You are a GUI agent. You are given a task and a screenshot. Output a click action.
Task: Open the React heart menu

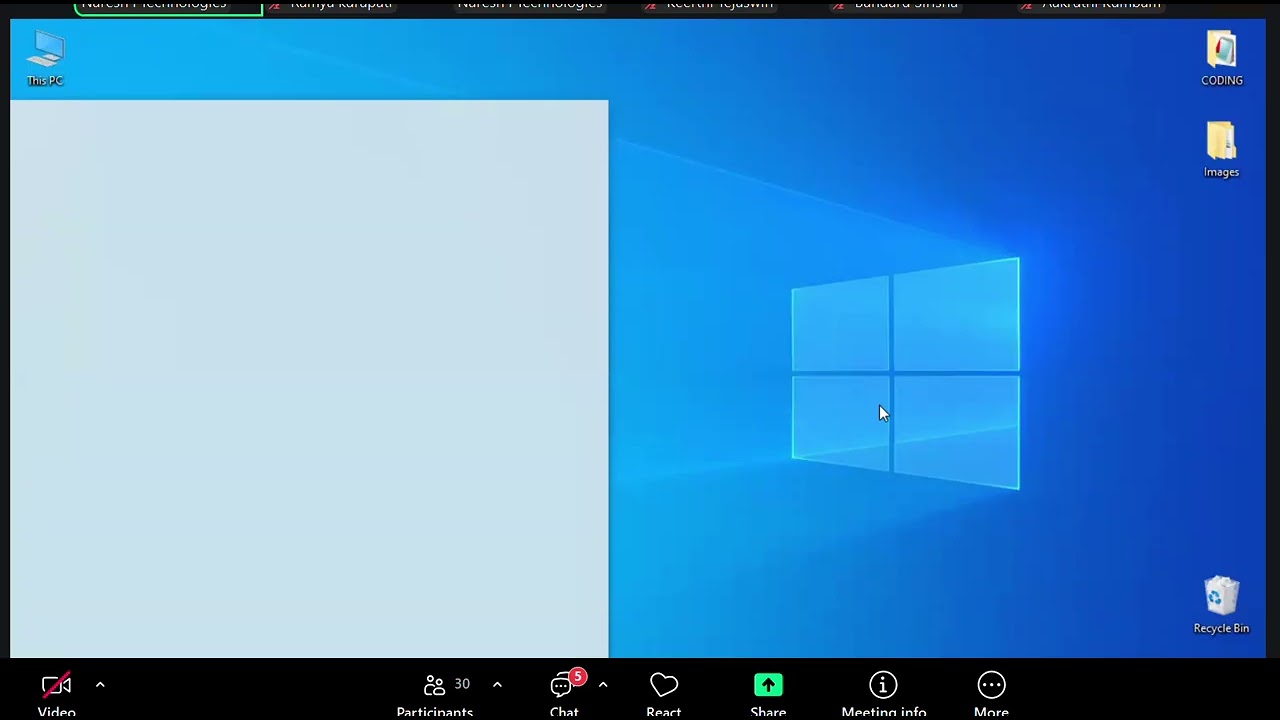(x=664, y=695)
